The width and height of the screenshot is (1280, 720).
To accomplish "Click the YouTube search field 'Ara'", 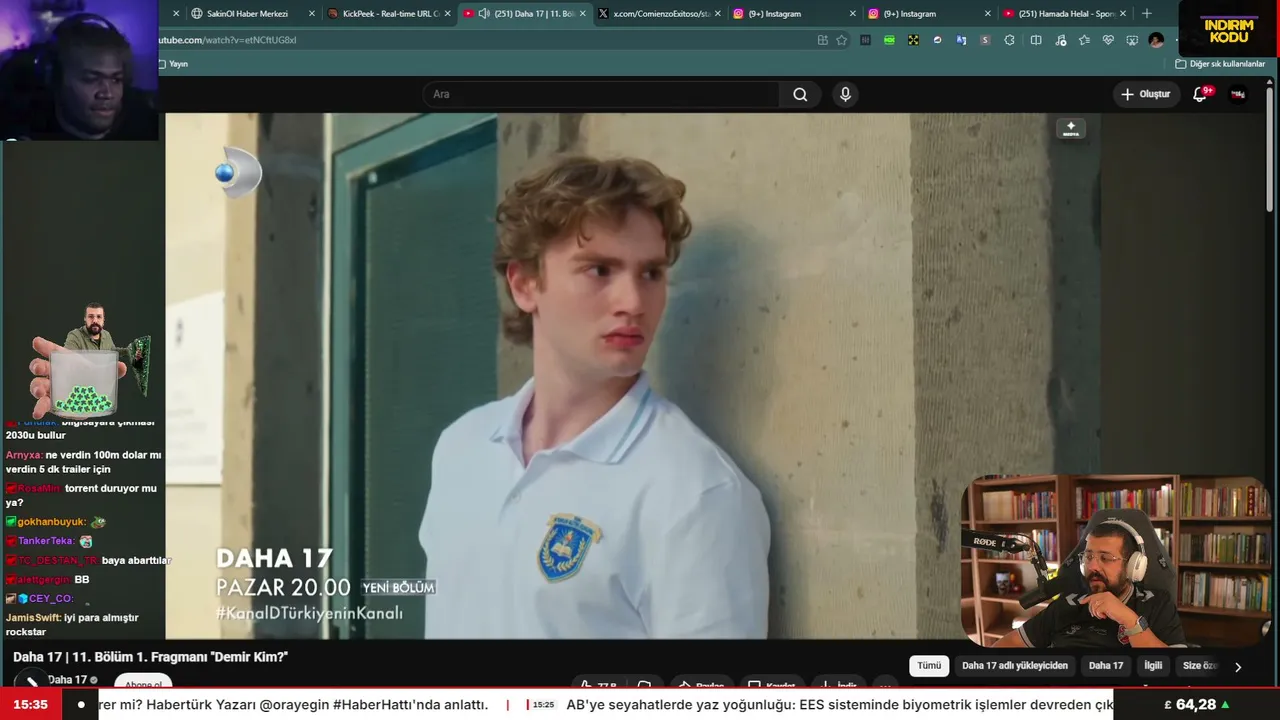I will (601, 94).
